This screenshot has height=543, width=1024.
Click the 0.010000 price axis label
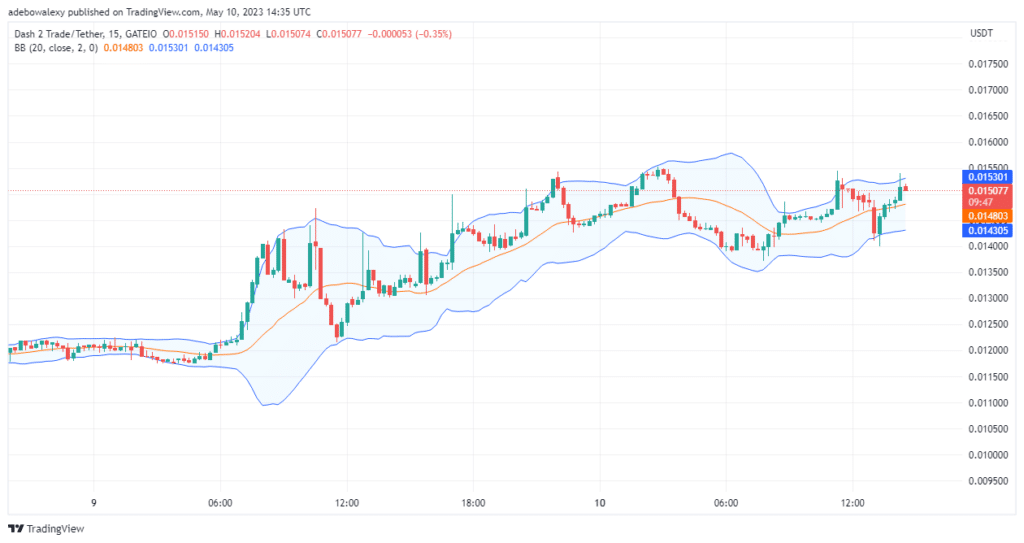coord(988,455)
